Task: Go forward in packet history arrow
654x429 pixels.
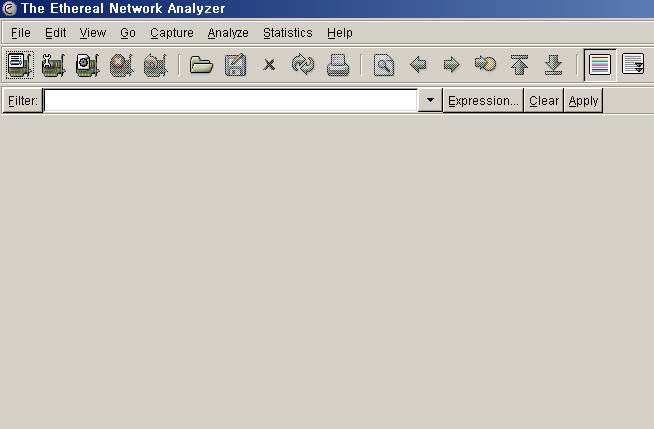Action: coord(452,65)
